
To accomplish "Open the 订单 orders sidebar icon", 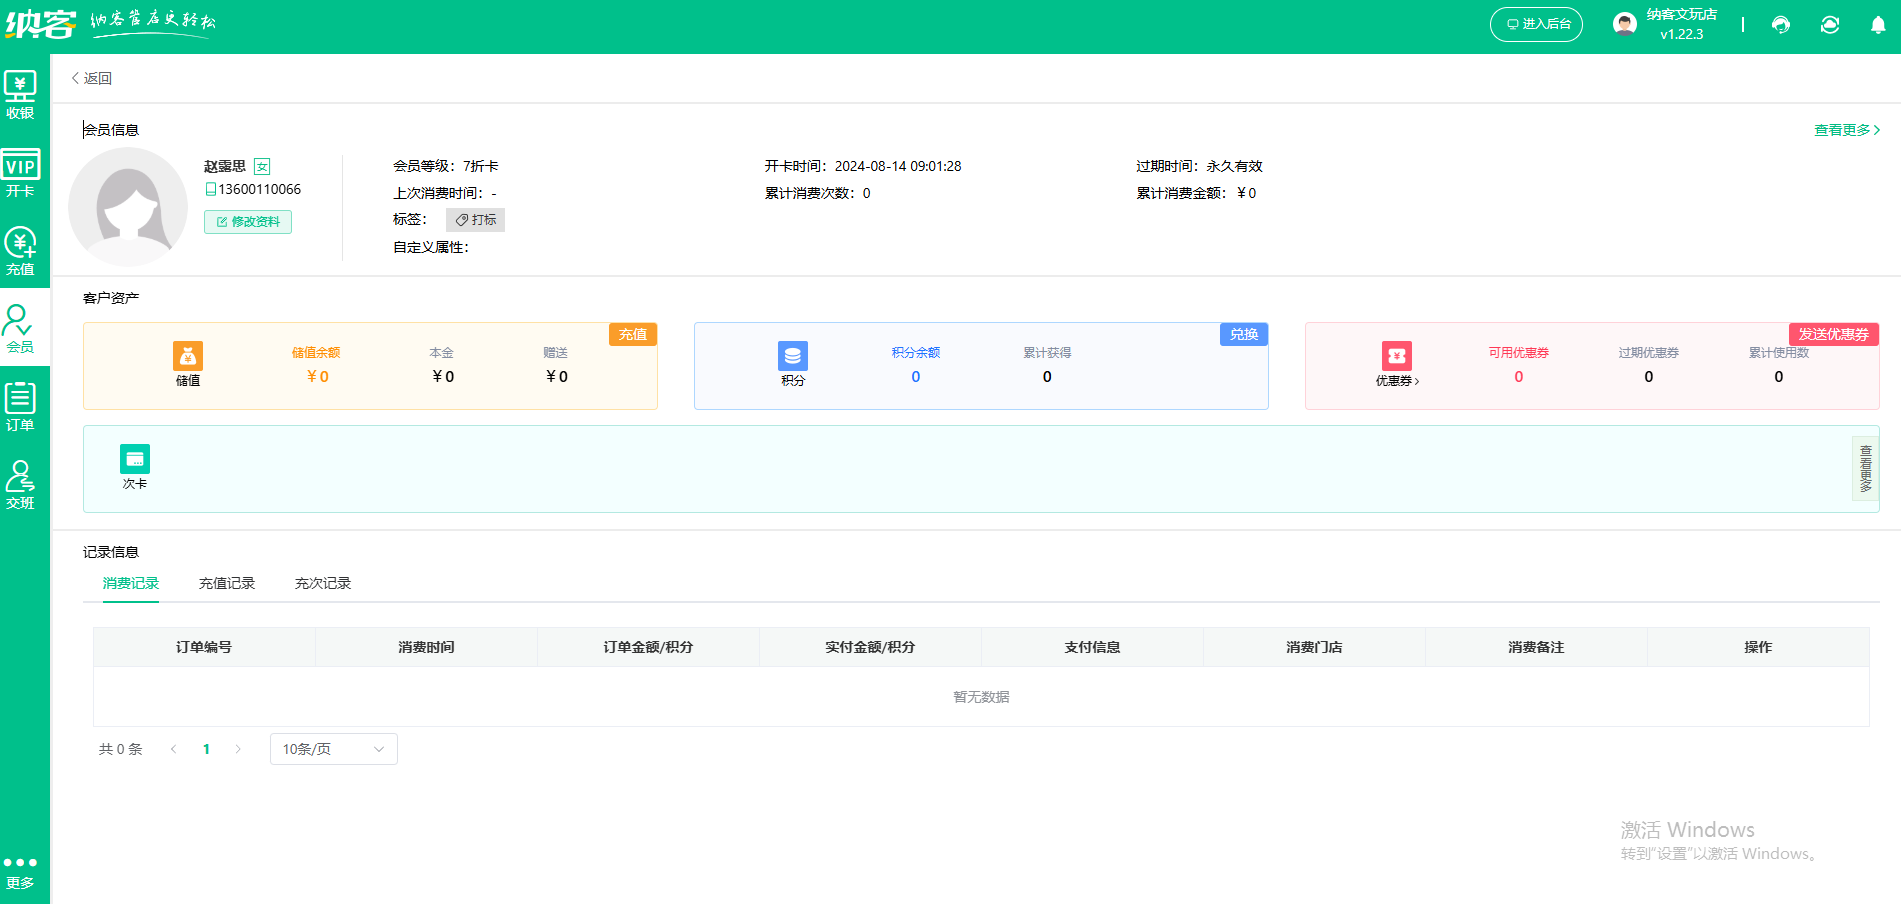I will click(x=20, y=407).
